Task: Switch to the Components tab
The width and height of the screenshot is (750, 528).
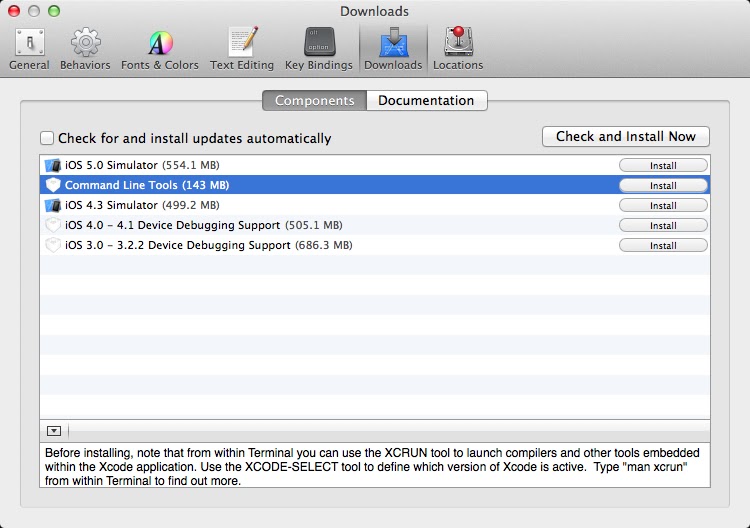Action: [314, 100]
